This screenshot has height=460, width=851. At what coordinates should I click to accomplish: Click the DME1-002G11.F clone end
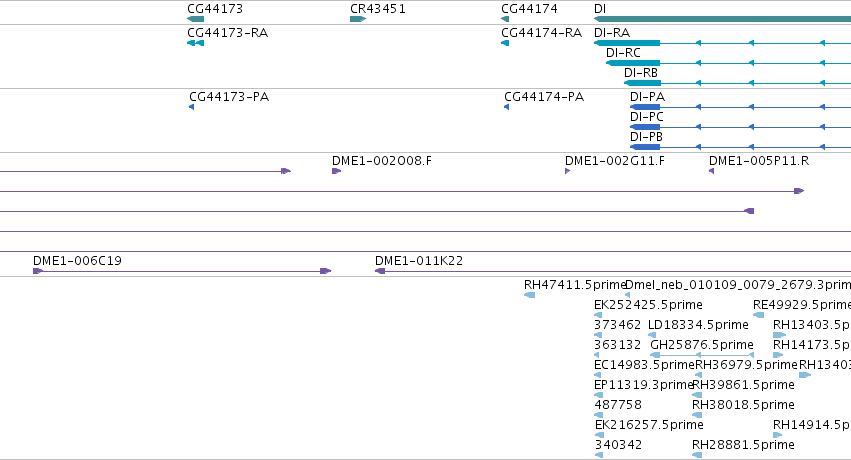568,171
